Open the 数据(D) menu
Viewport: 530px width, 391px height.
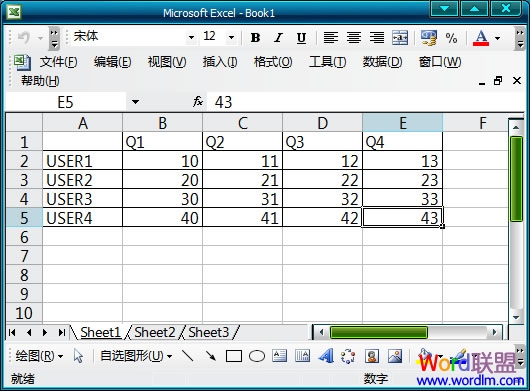[382, 62]
